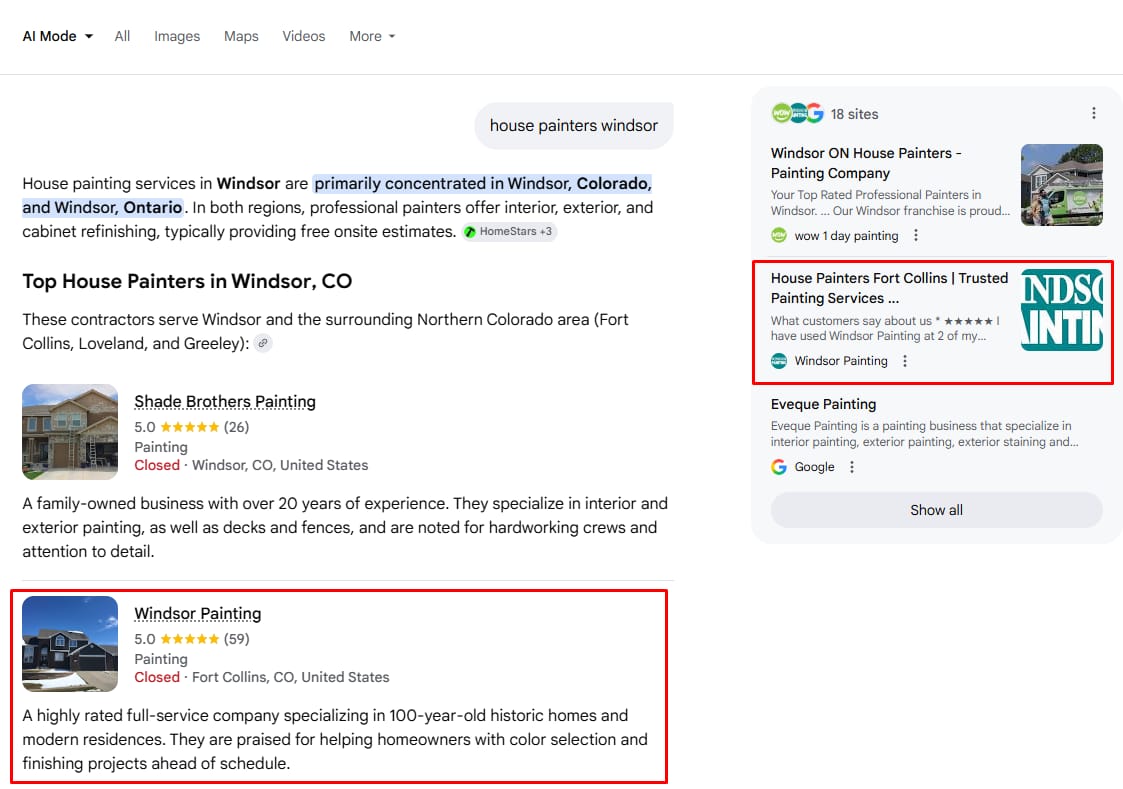Click the highlighted 'primarily concentrated in Windsor, Colorado' text
This screenshot has width=1123, height=789.
click(483, 184)
